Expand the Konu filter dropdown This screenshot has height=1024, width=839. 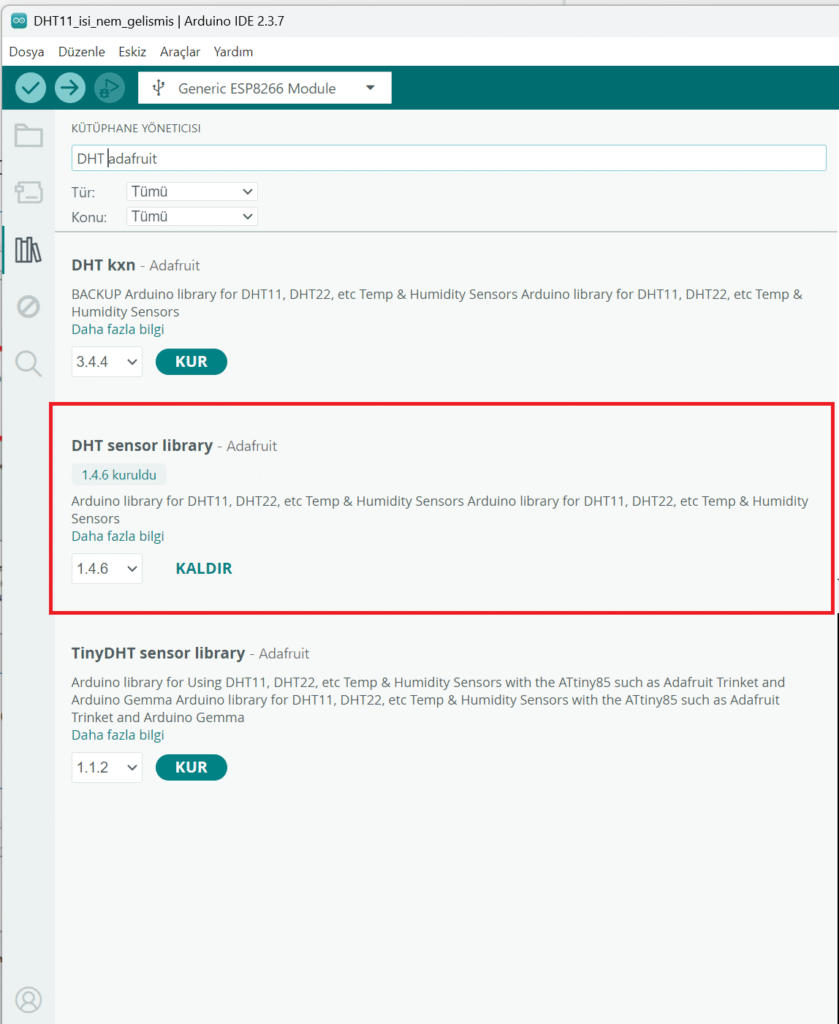192,216
